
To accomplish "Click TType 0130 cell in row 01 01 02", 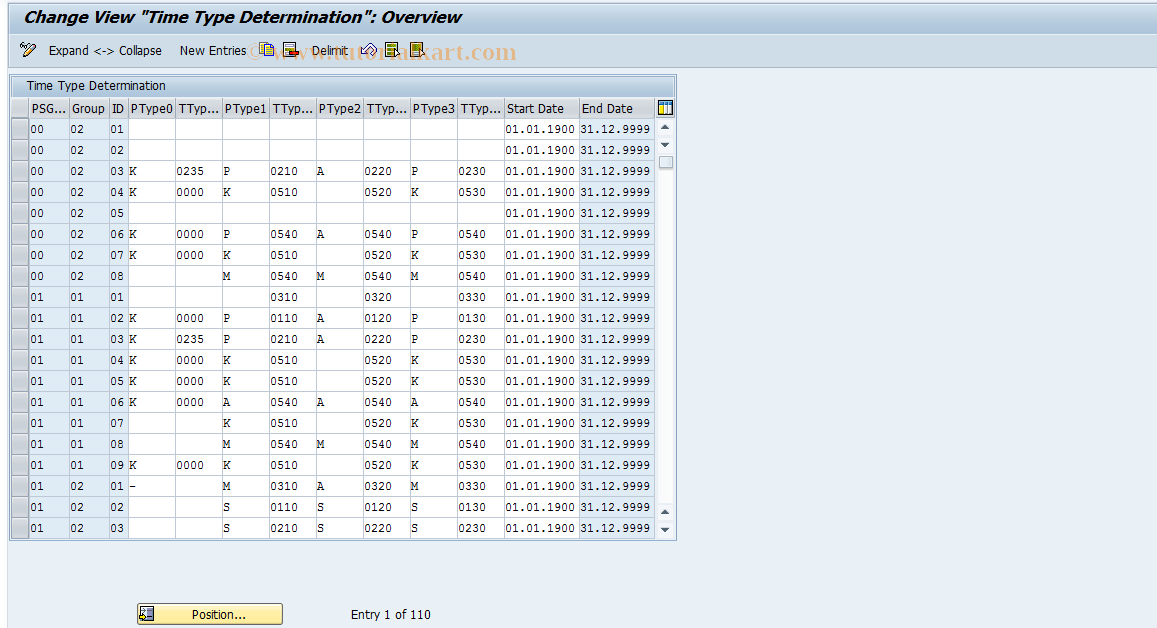I will (x=481, y=318).
